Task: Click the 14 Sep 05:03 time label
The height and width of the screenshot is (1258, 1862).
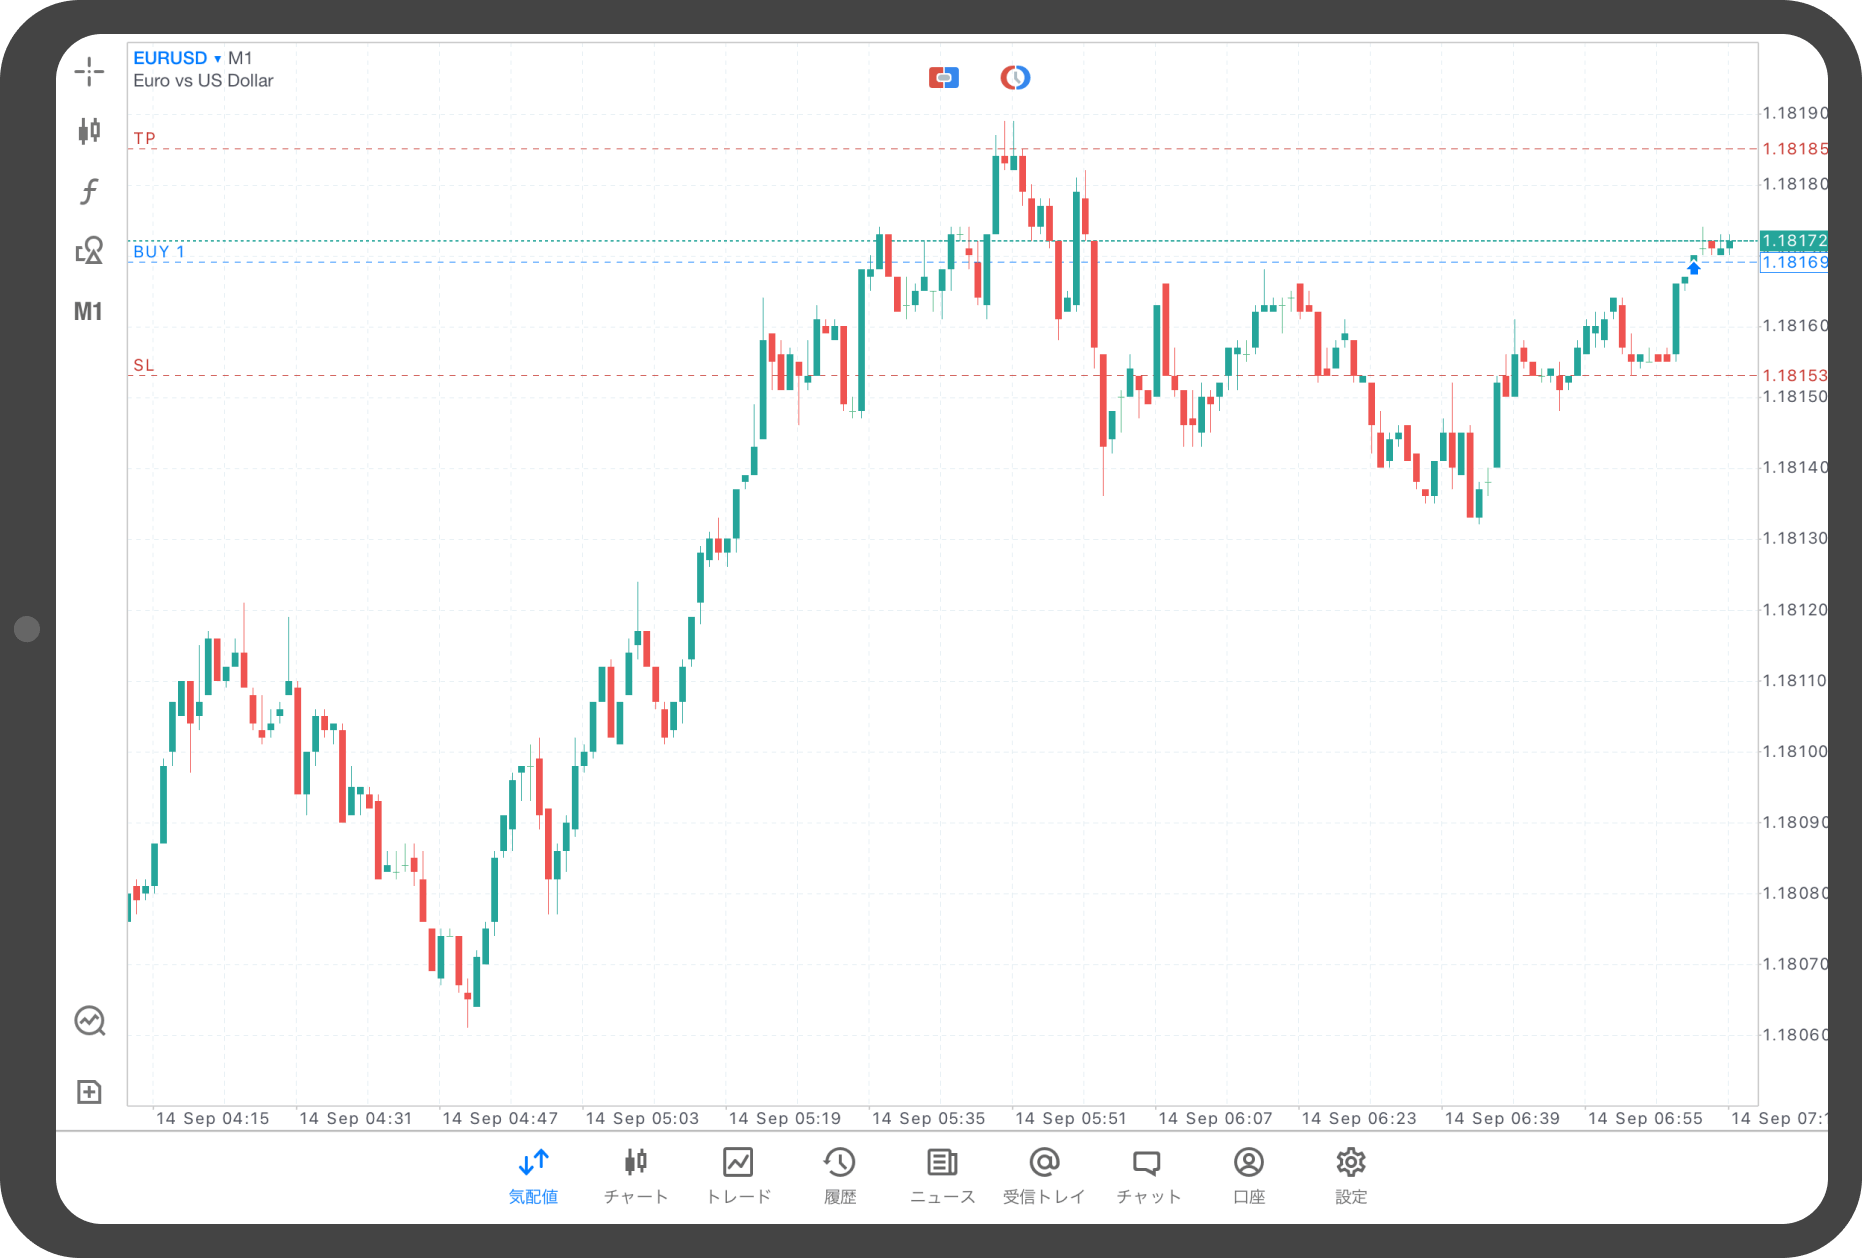Action: click(642, 1118)
